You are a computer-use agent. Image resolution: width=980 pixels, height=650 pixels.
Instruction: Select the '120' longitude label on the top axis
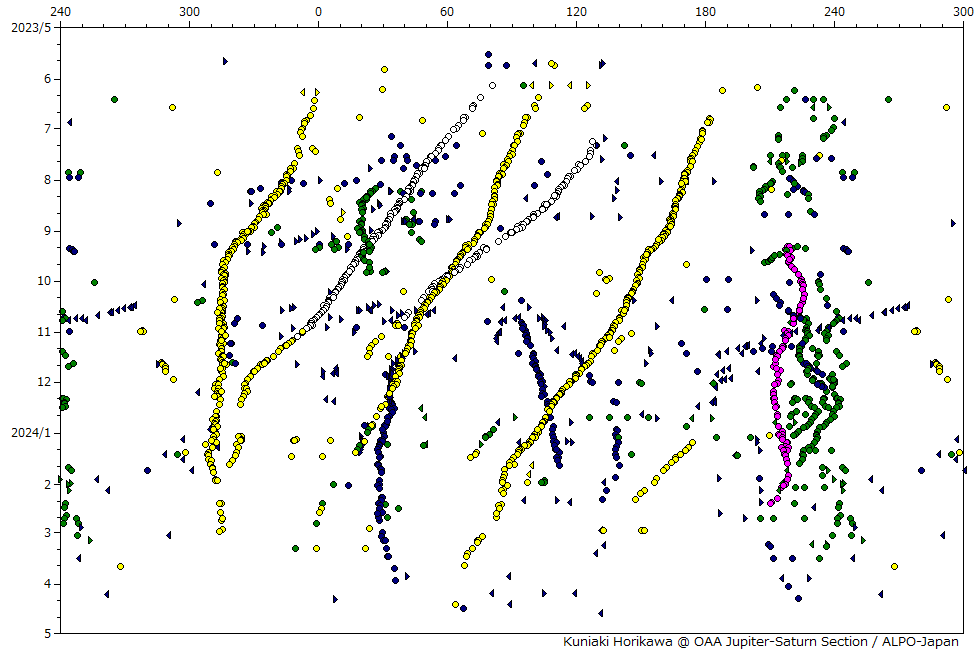(576, 11)
